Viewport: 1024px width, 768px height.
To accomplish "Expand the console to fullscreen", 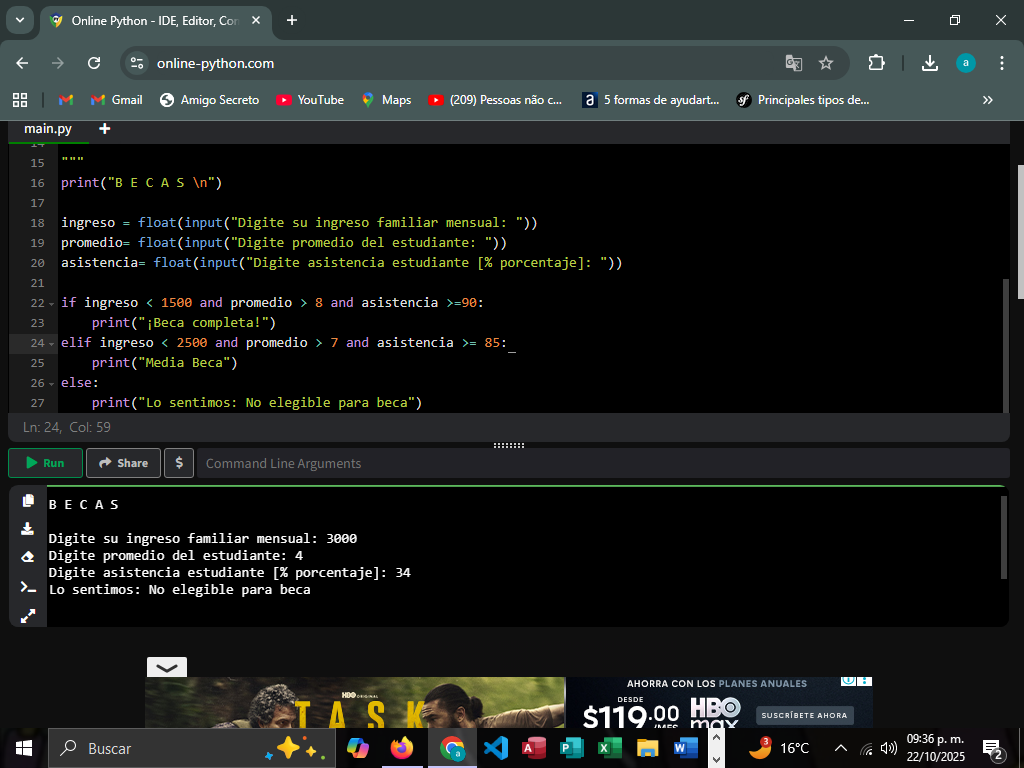I will coord(28,615).
